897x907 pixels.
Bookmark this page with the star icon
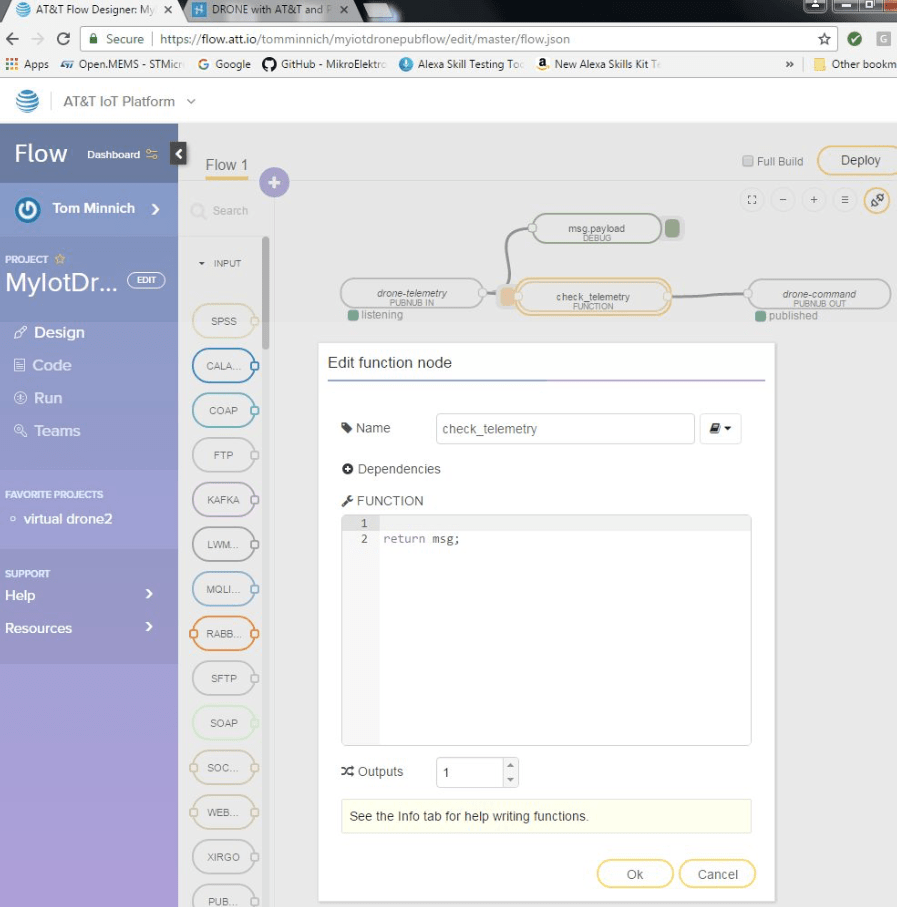click(824, 39)
